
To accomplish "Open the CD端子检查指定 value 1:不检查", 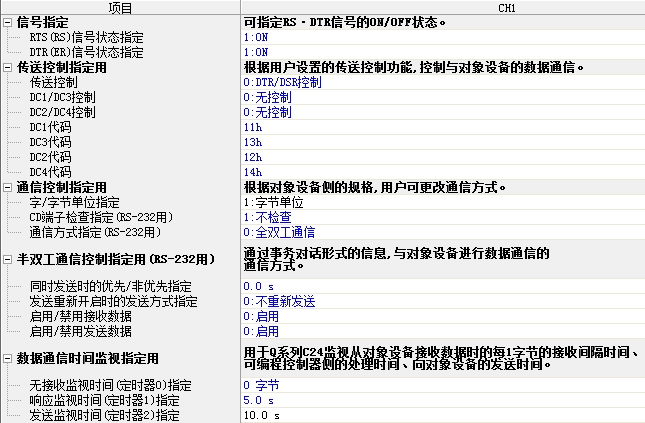I will click(267, 217).
